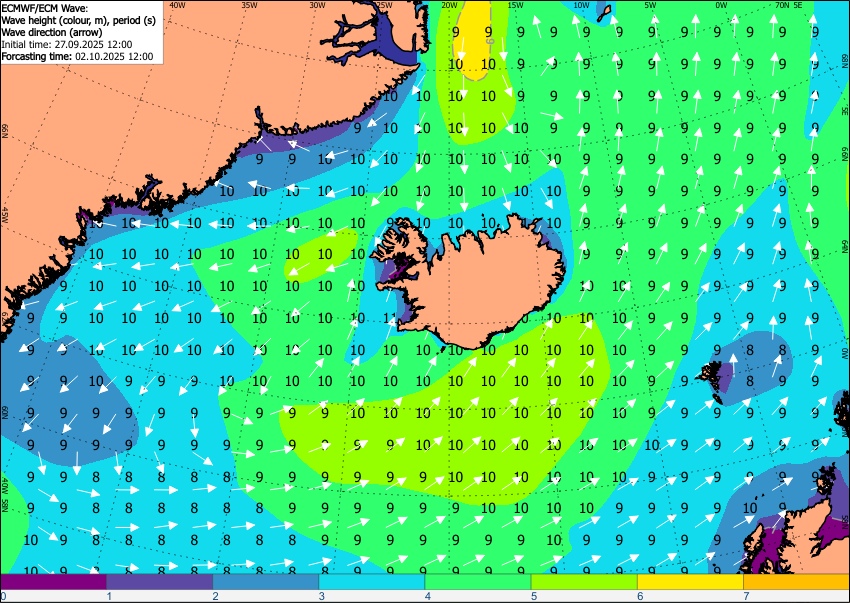Click the purple 0–1 m legend swatch

click(x=53, y=582)
